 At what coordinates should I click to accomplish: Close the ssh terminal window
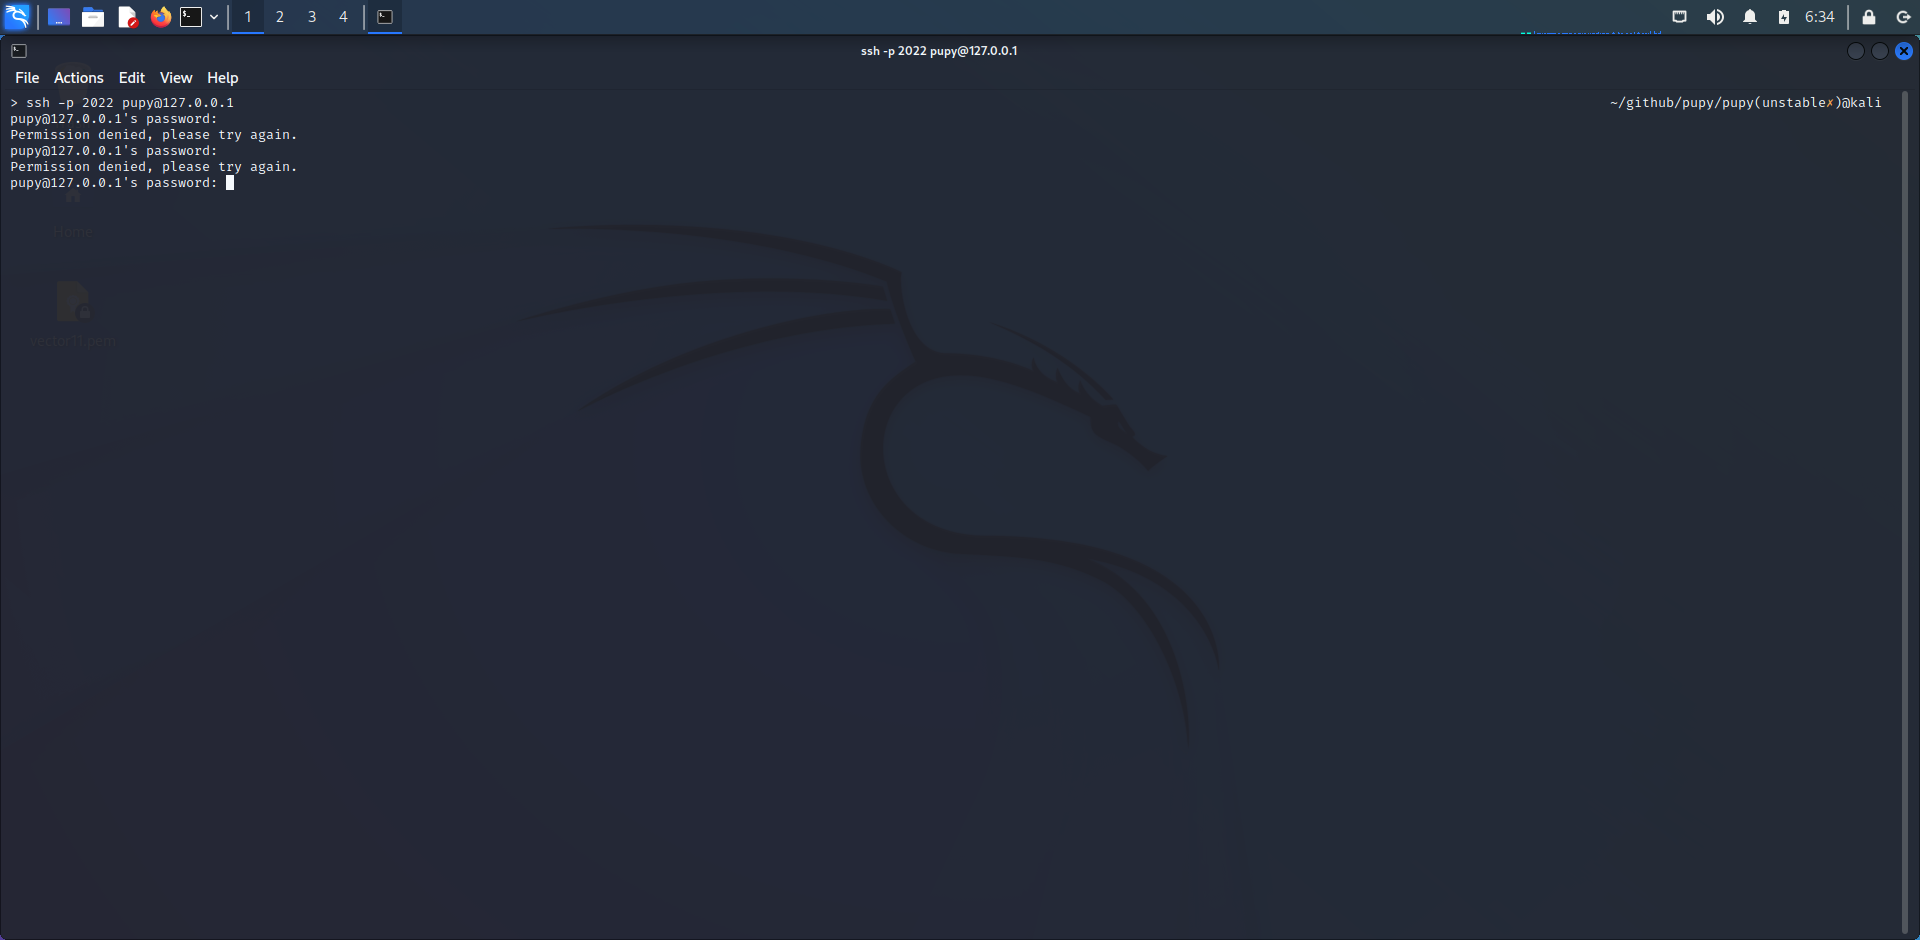tap(1904, 51)
